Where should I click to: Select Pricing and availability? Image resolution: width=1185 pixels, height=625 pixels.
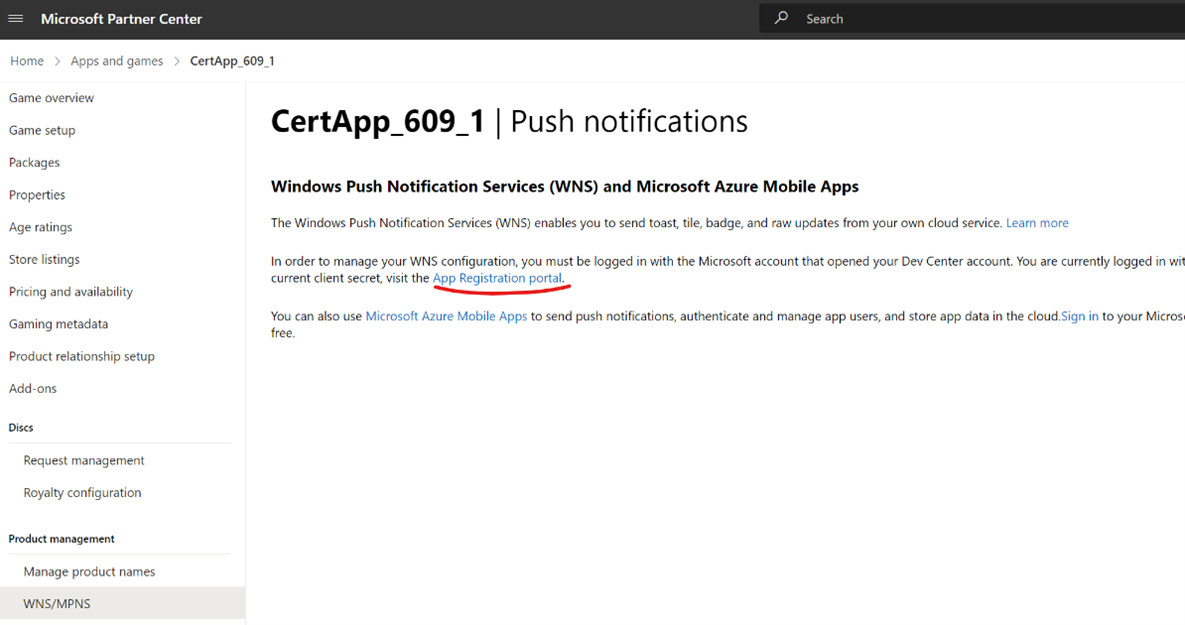(x=70, y=292)
